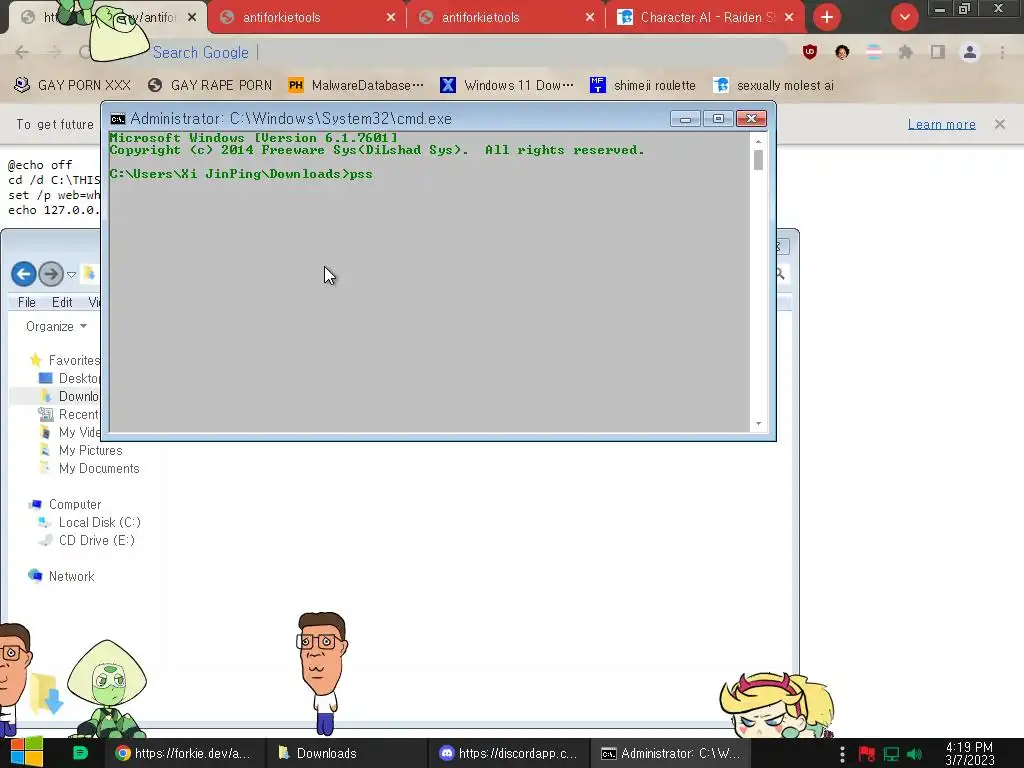This screenshot has height=768, width=1024.
Task: Click the Downloads folder icon beside Peridot
Action: click(47, 694)
